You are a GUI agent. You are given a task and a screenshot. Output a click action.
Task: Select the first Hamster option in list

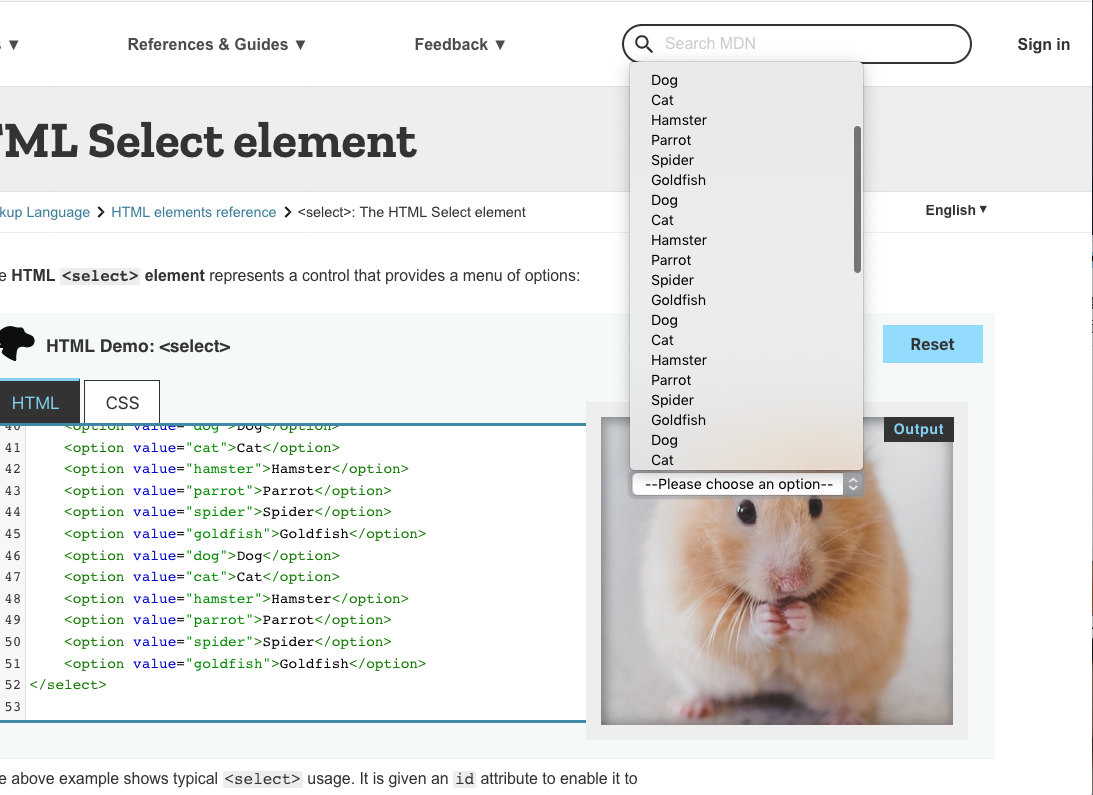[679, 120]
